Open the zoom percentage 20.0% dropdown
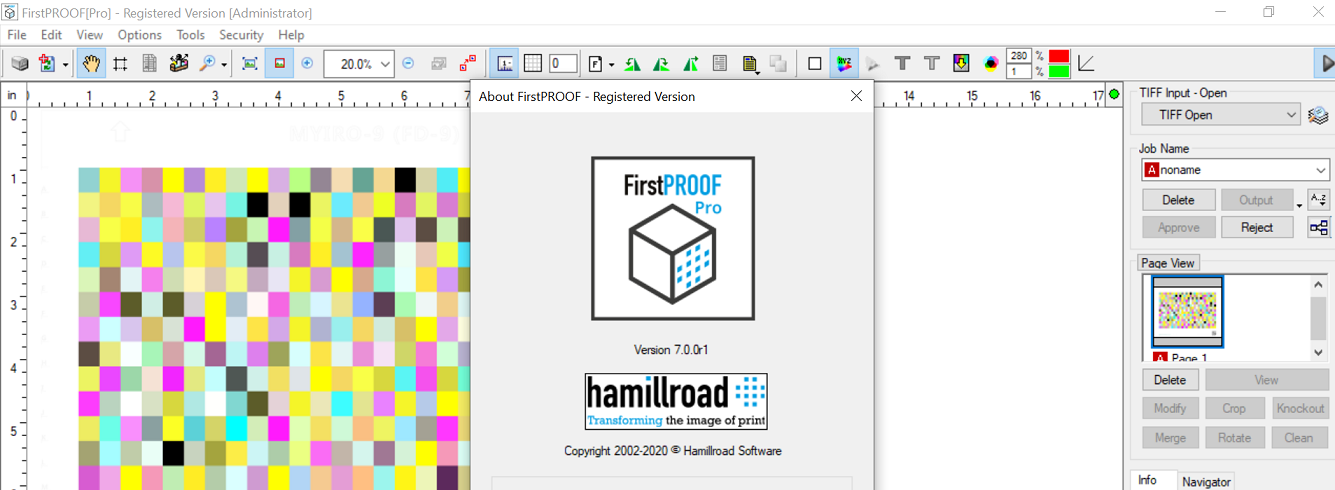1335x490 pixels. coord(387,63)
